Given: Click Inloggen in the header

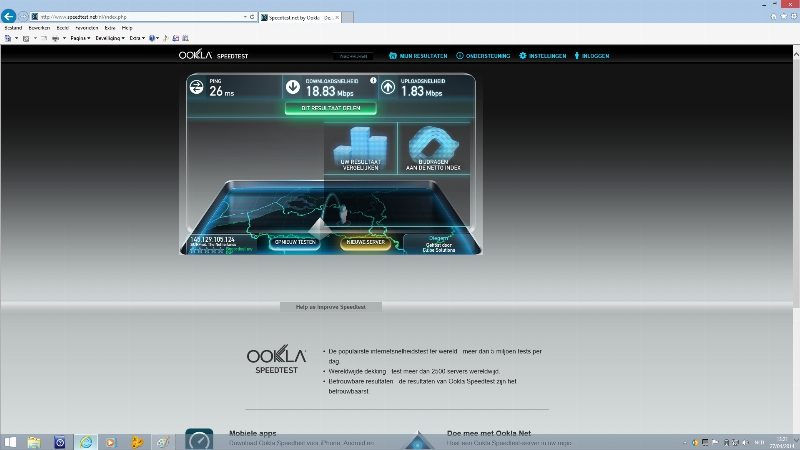Looking at the screenshot, I should [x=592, y=56].
